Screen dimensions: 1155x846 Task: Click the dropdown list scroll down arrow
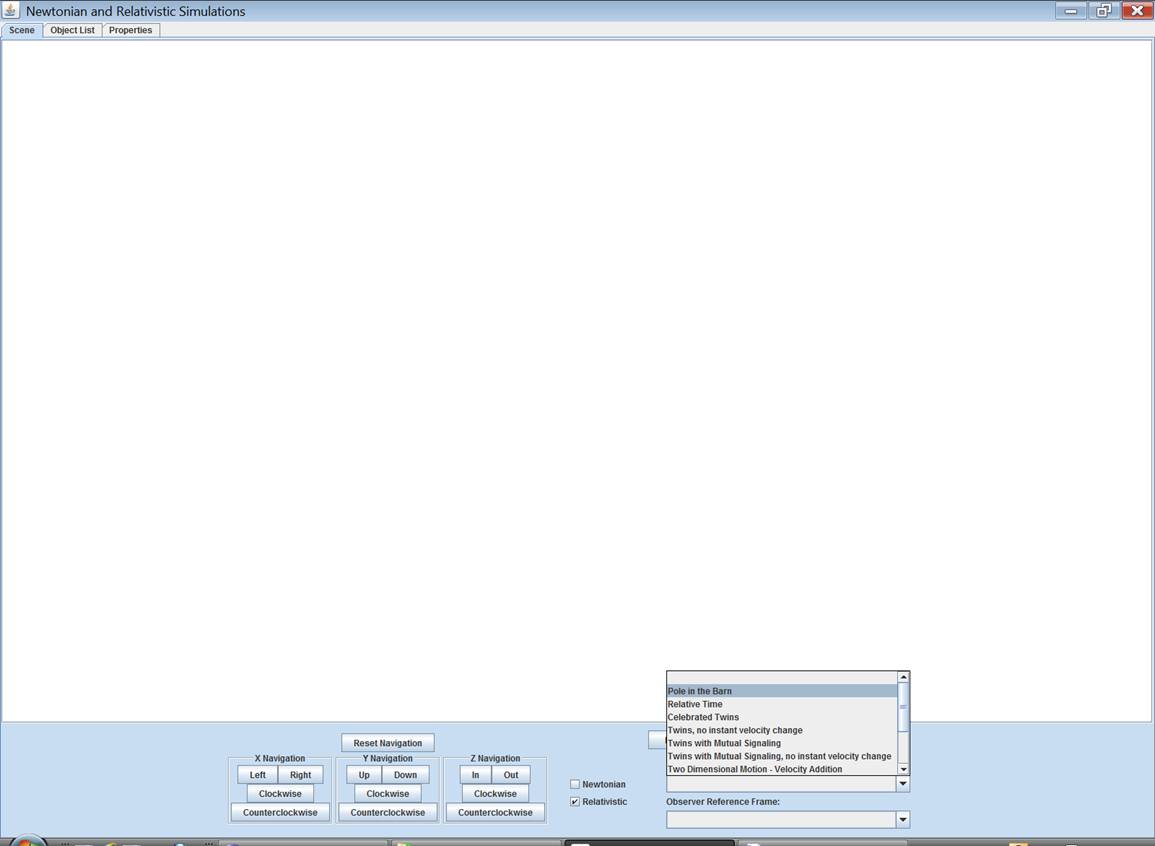903,769
